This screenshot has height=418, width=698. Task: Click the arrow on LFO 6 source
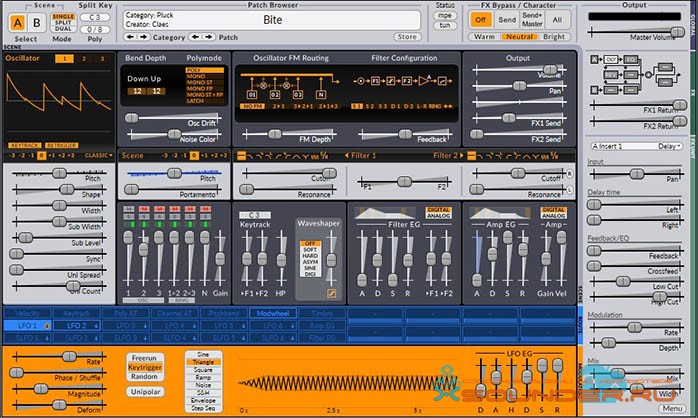(292, 326)
